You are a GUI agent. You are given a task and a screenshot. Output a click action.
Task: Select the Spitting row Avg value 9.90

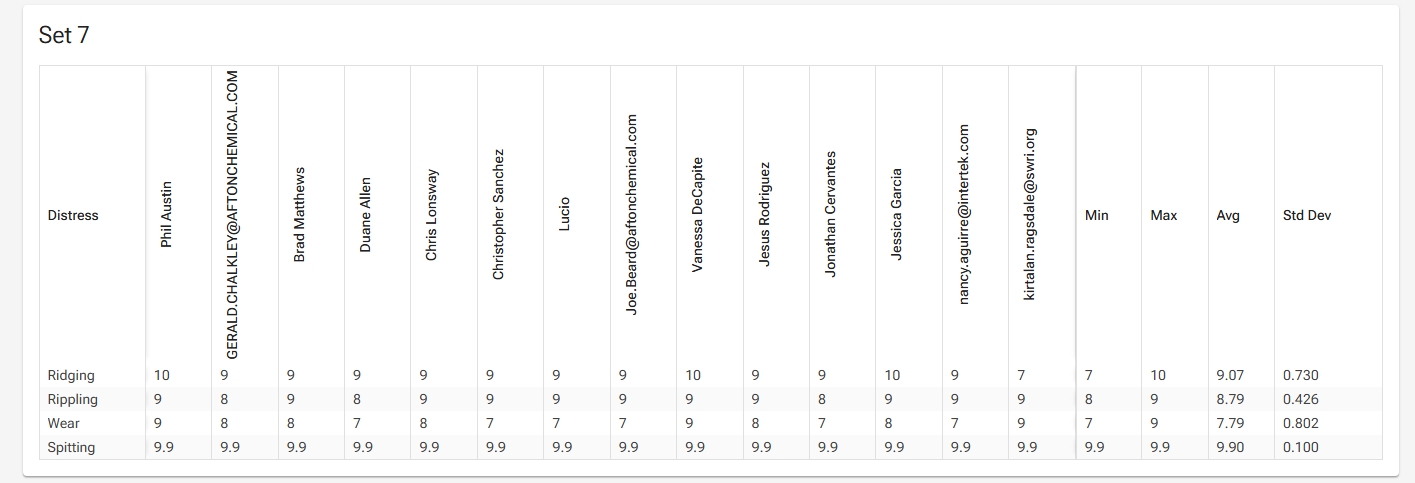point(1230,447)
